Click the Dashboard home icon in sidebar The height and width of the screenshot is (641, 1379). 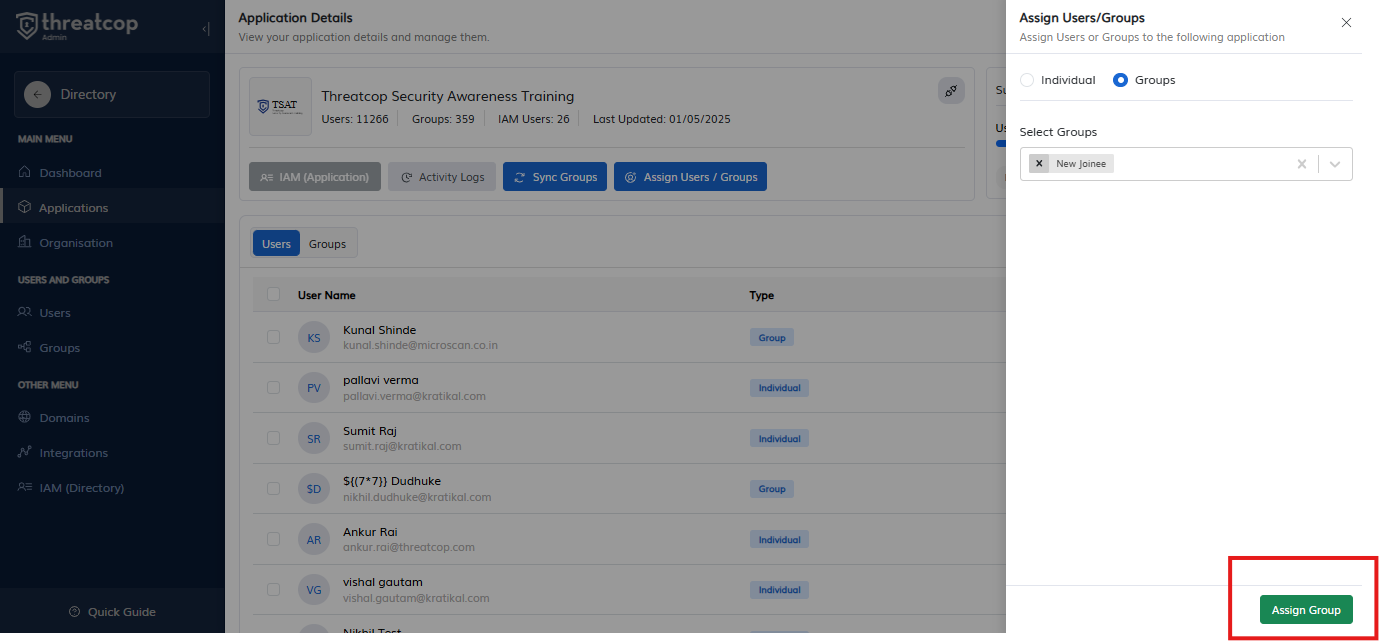25,173
